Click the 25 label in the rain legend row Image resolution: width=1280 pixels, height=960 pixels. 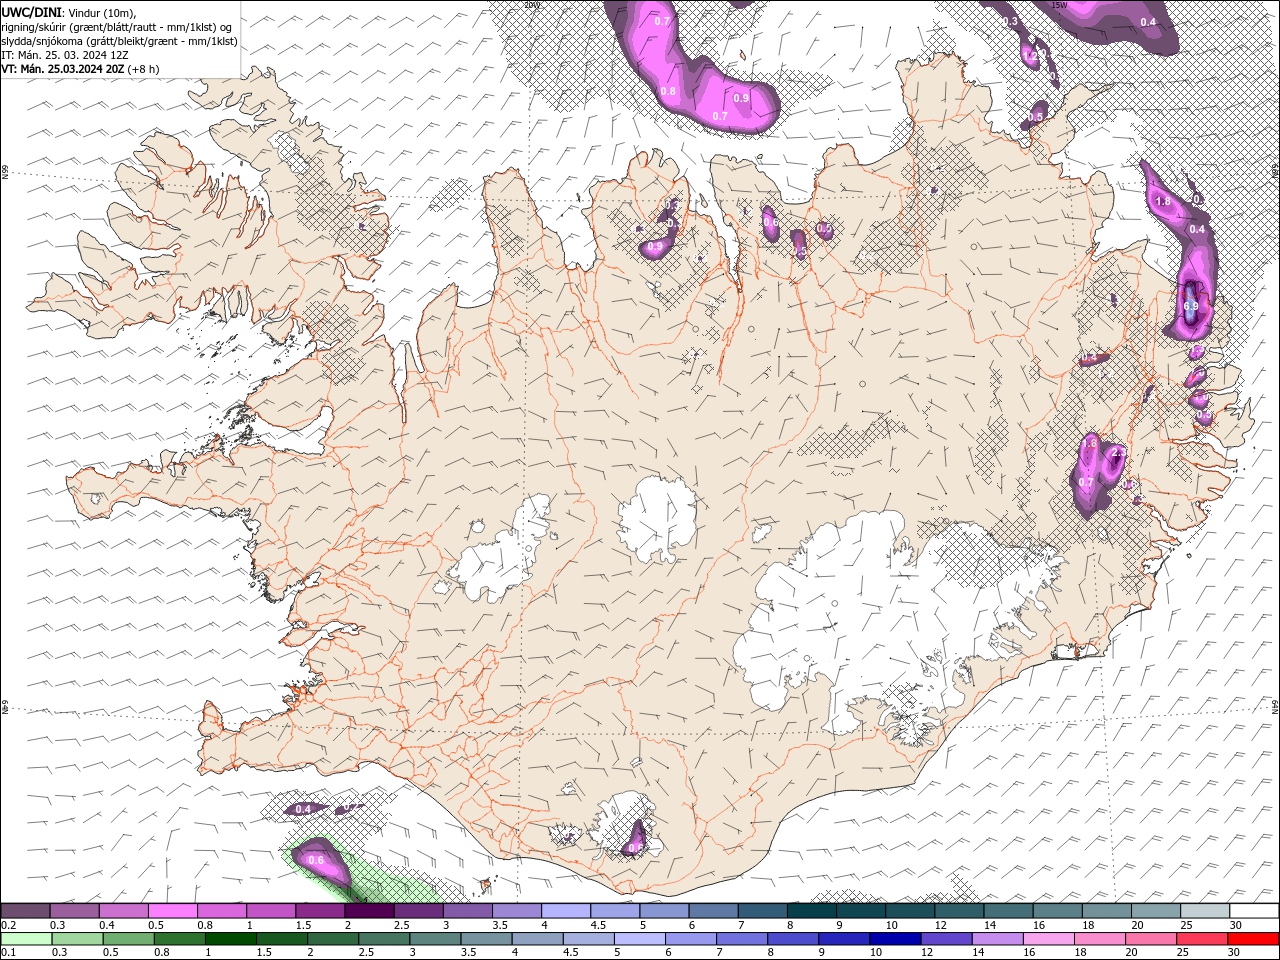[1184, 952]
